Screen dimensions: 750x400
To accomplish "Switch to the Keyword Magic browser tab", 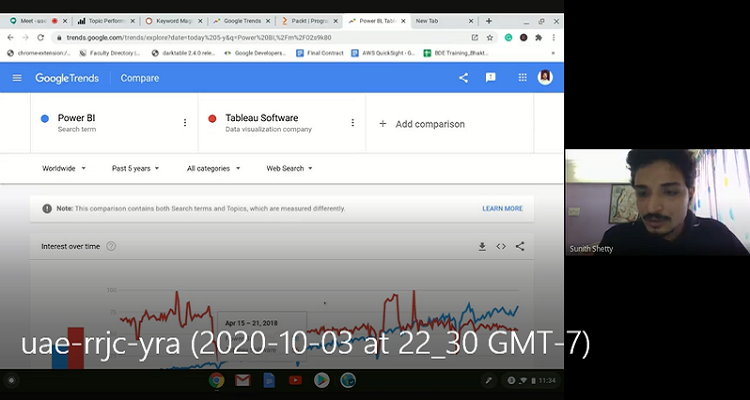I will coord(172,20).
